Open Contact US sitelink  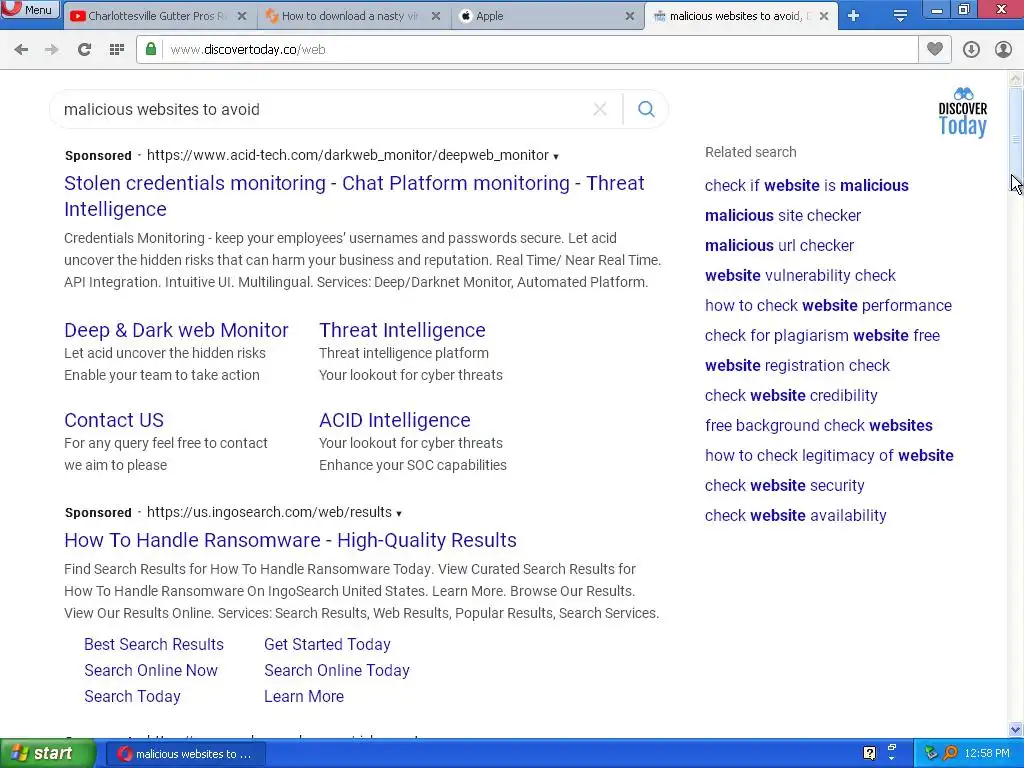[x=114, y=420]
